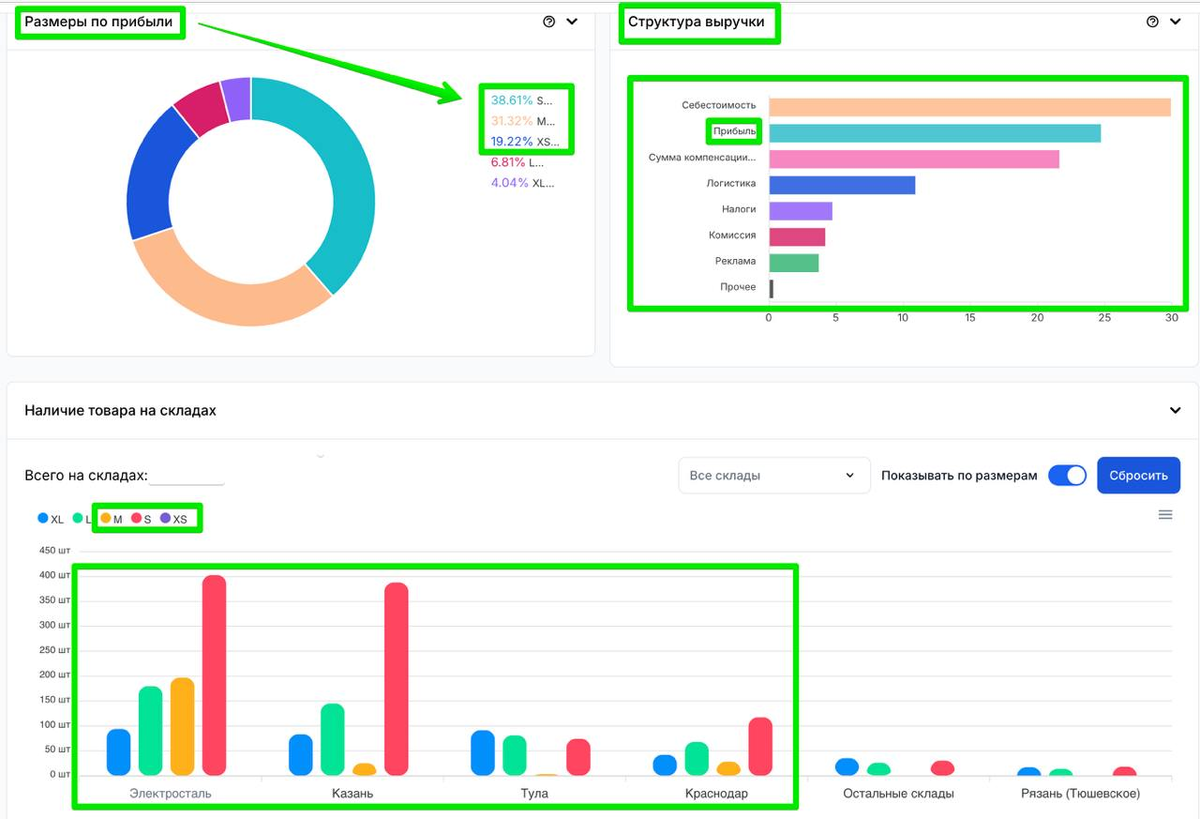Image resolution: width=1200 pixels, height=819 pixels.
Task: Click the Себестоимость bar in revenue chart
Action: (x=969, y=107)
